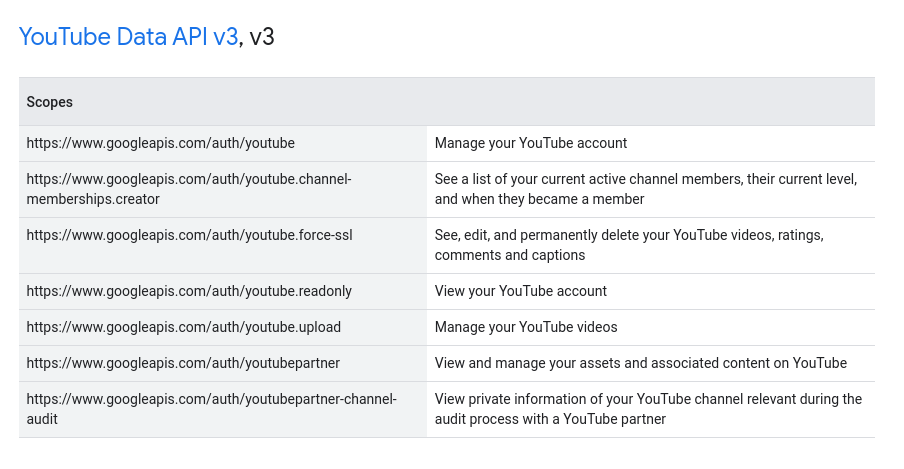
Task: Click 'Manage your YouTube account' description
Action: coord(531,143)
